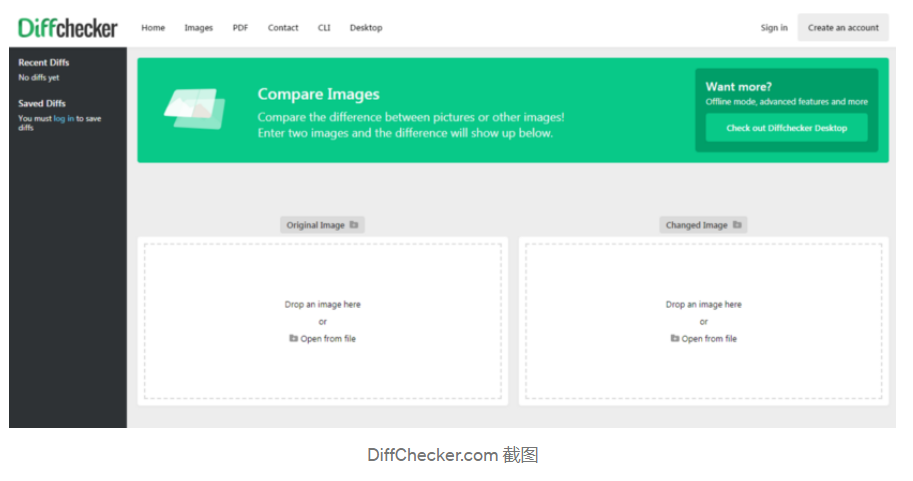
Task: Open the Home menu item
Action: (153, 27)
